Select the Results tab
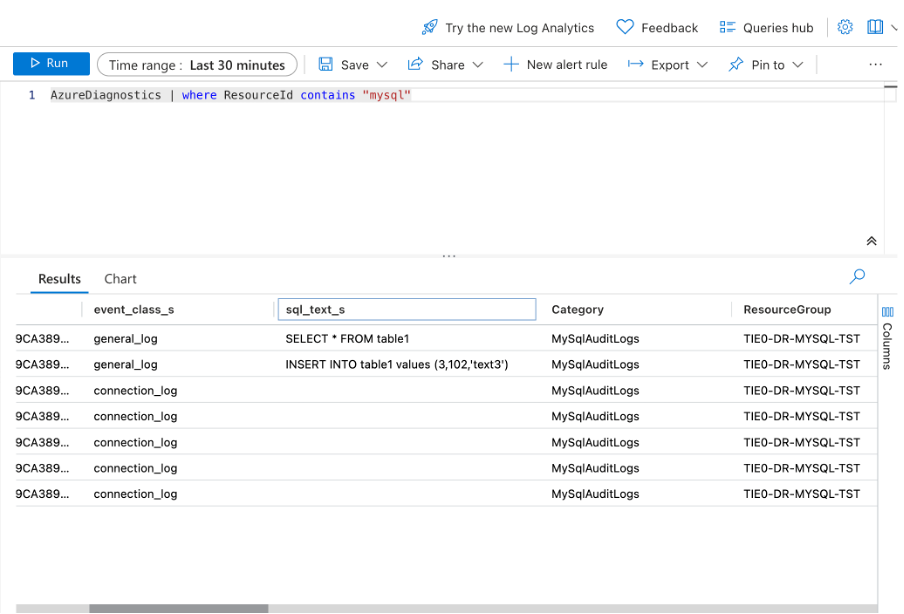 pos(59,279)
